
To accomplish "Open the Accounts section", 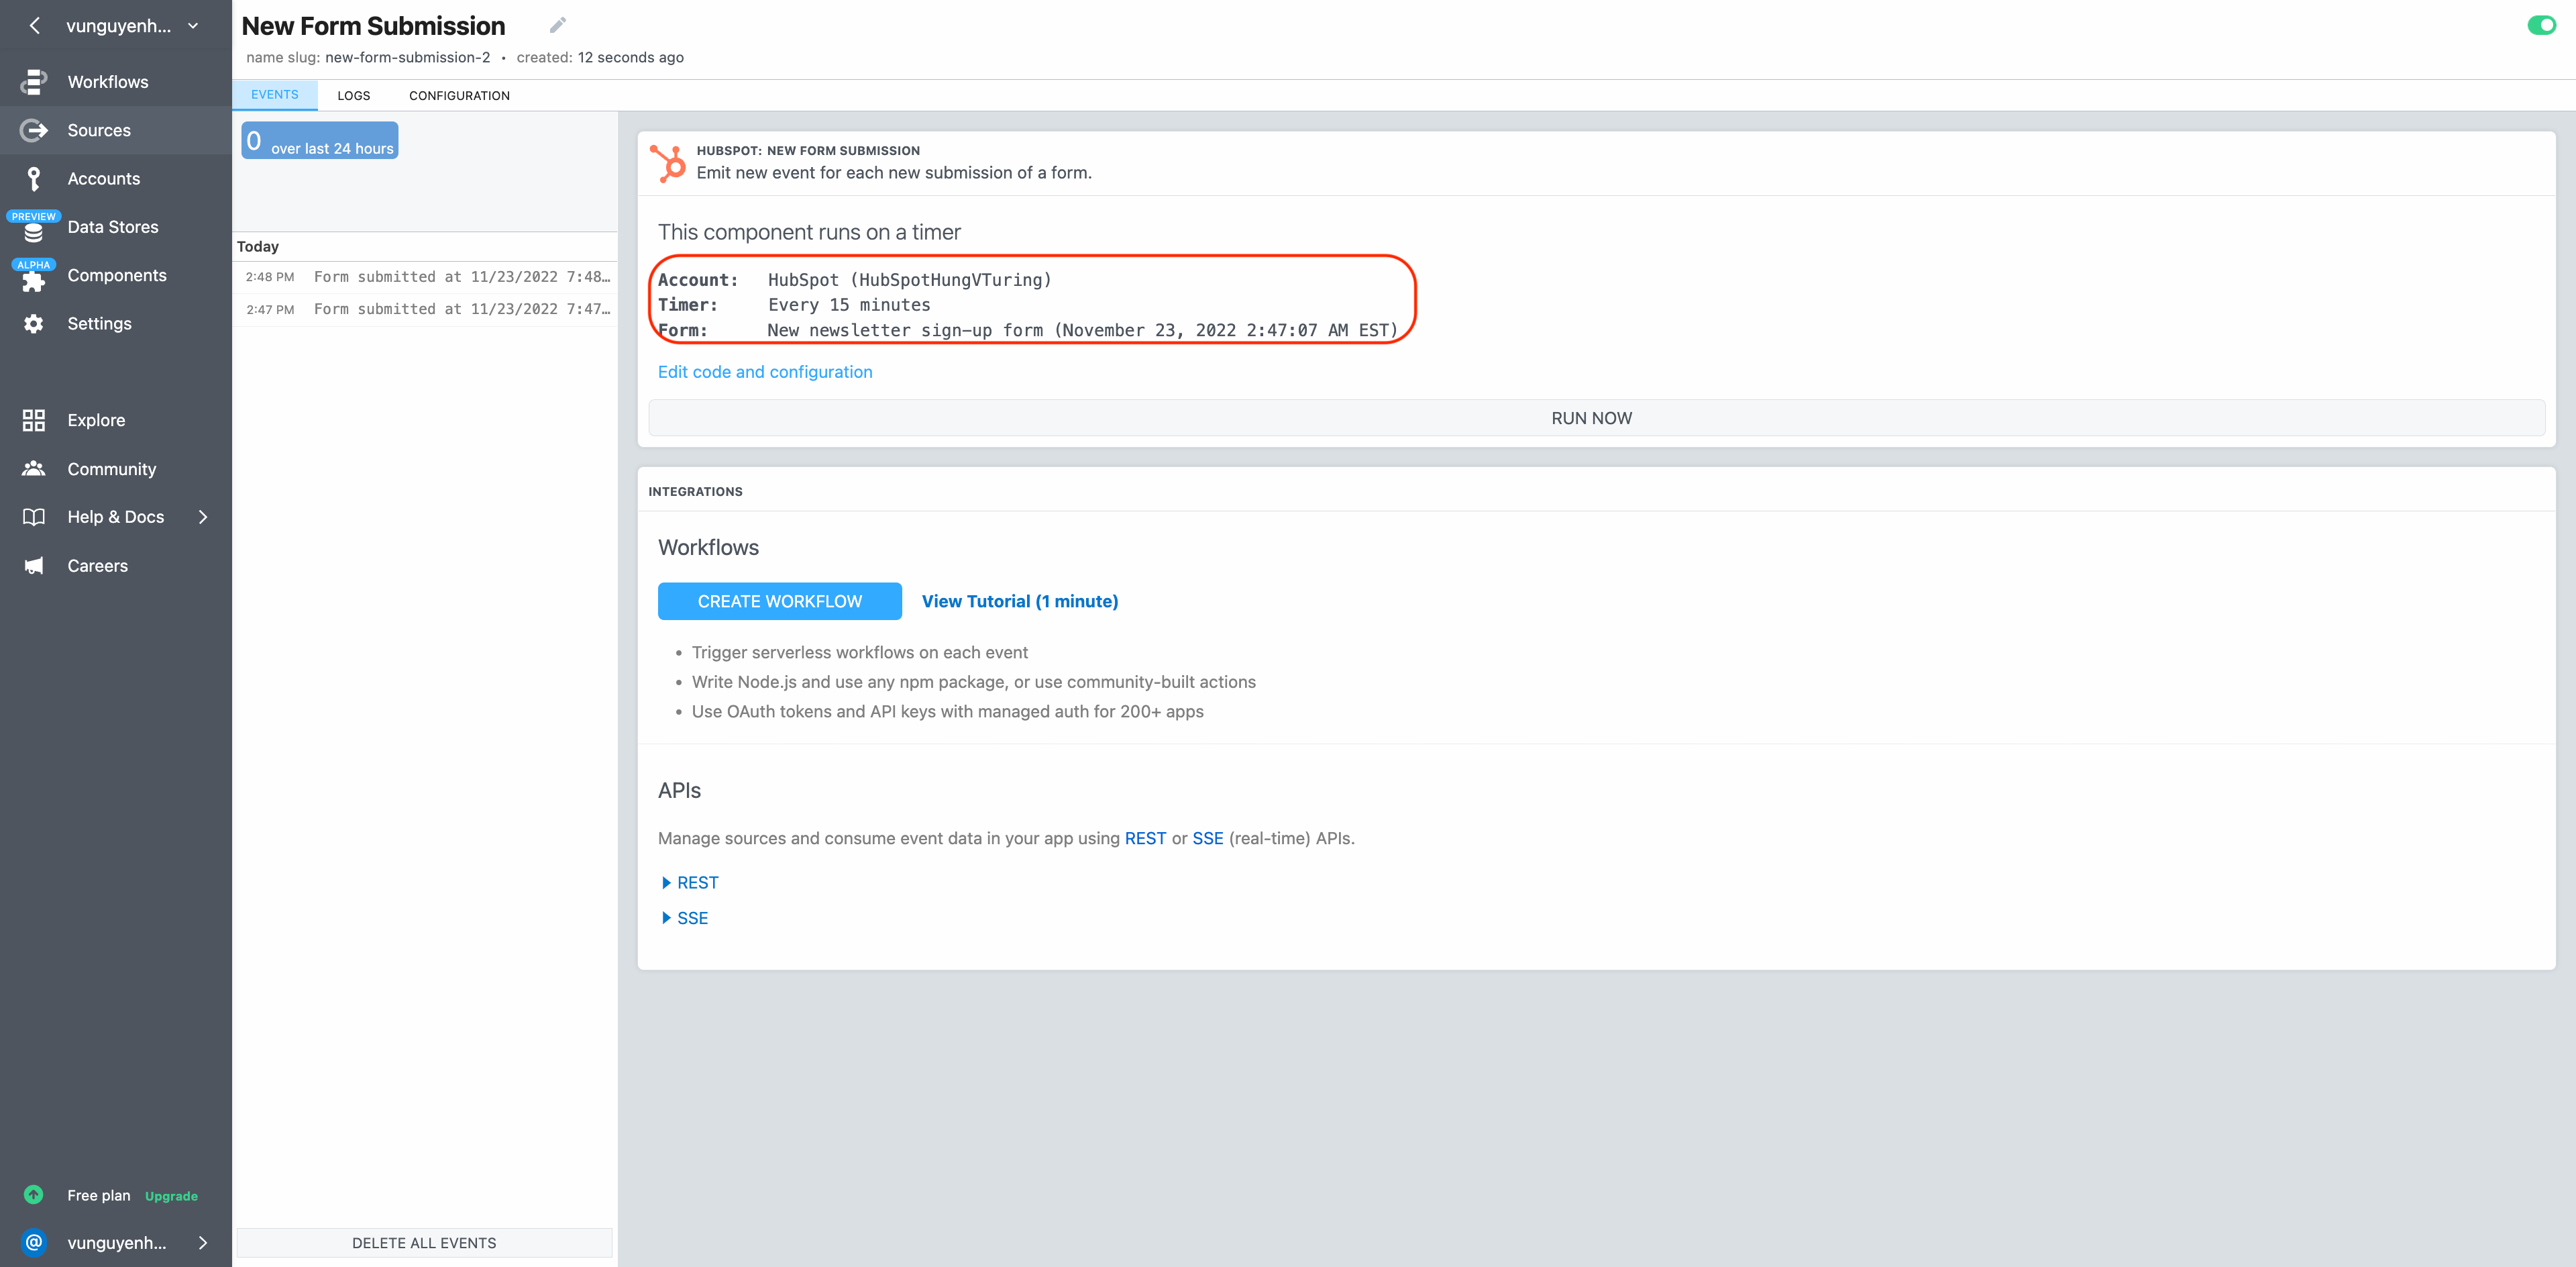I will tap(103, 178).
